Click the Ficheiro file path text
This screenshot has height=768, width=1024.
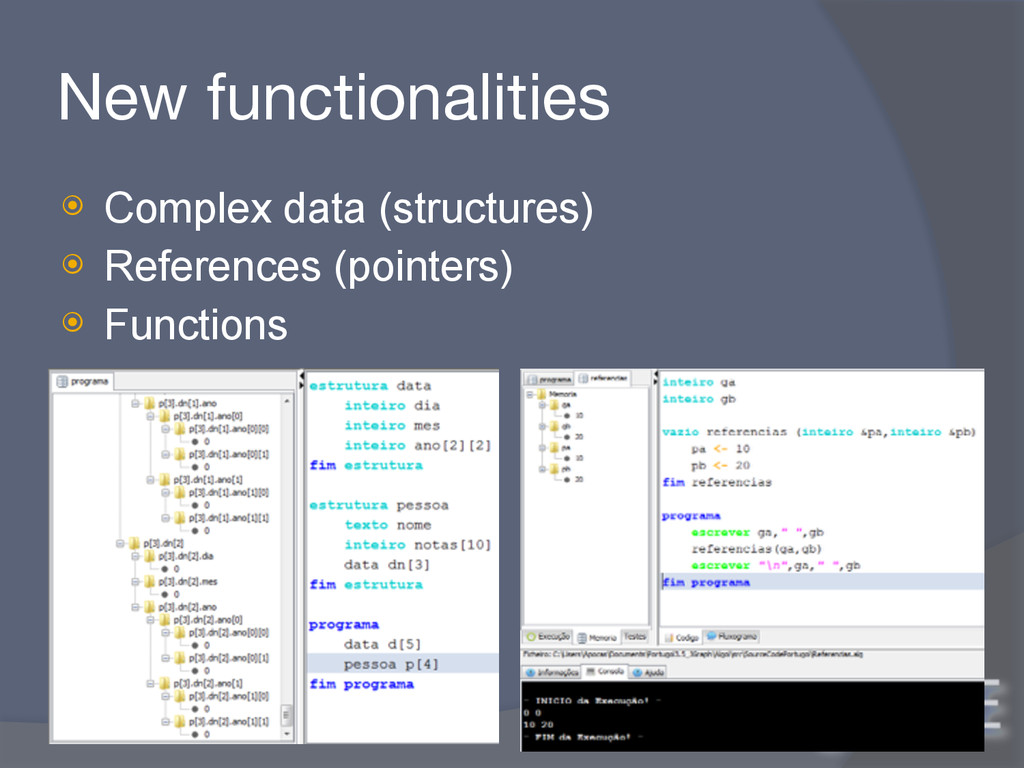click(x=693, y=654)
